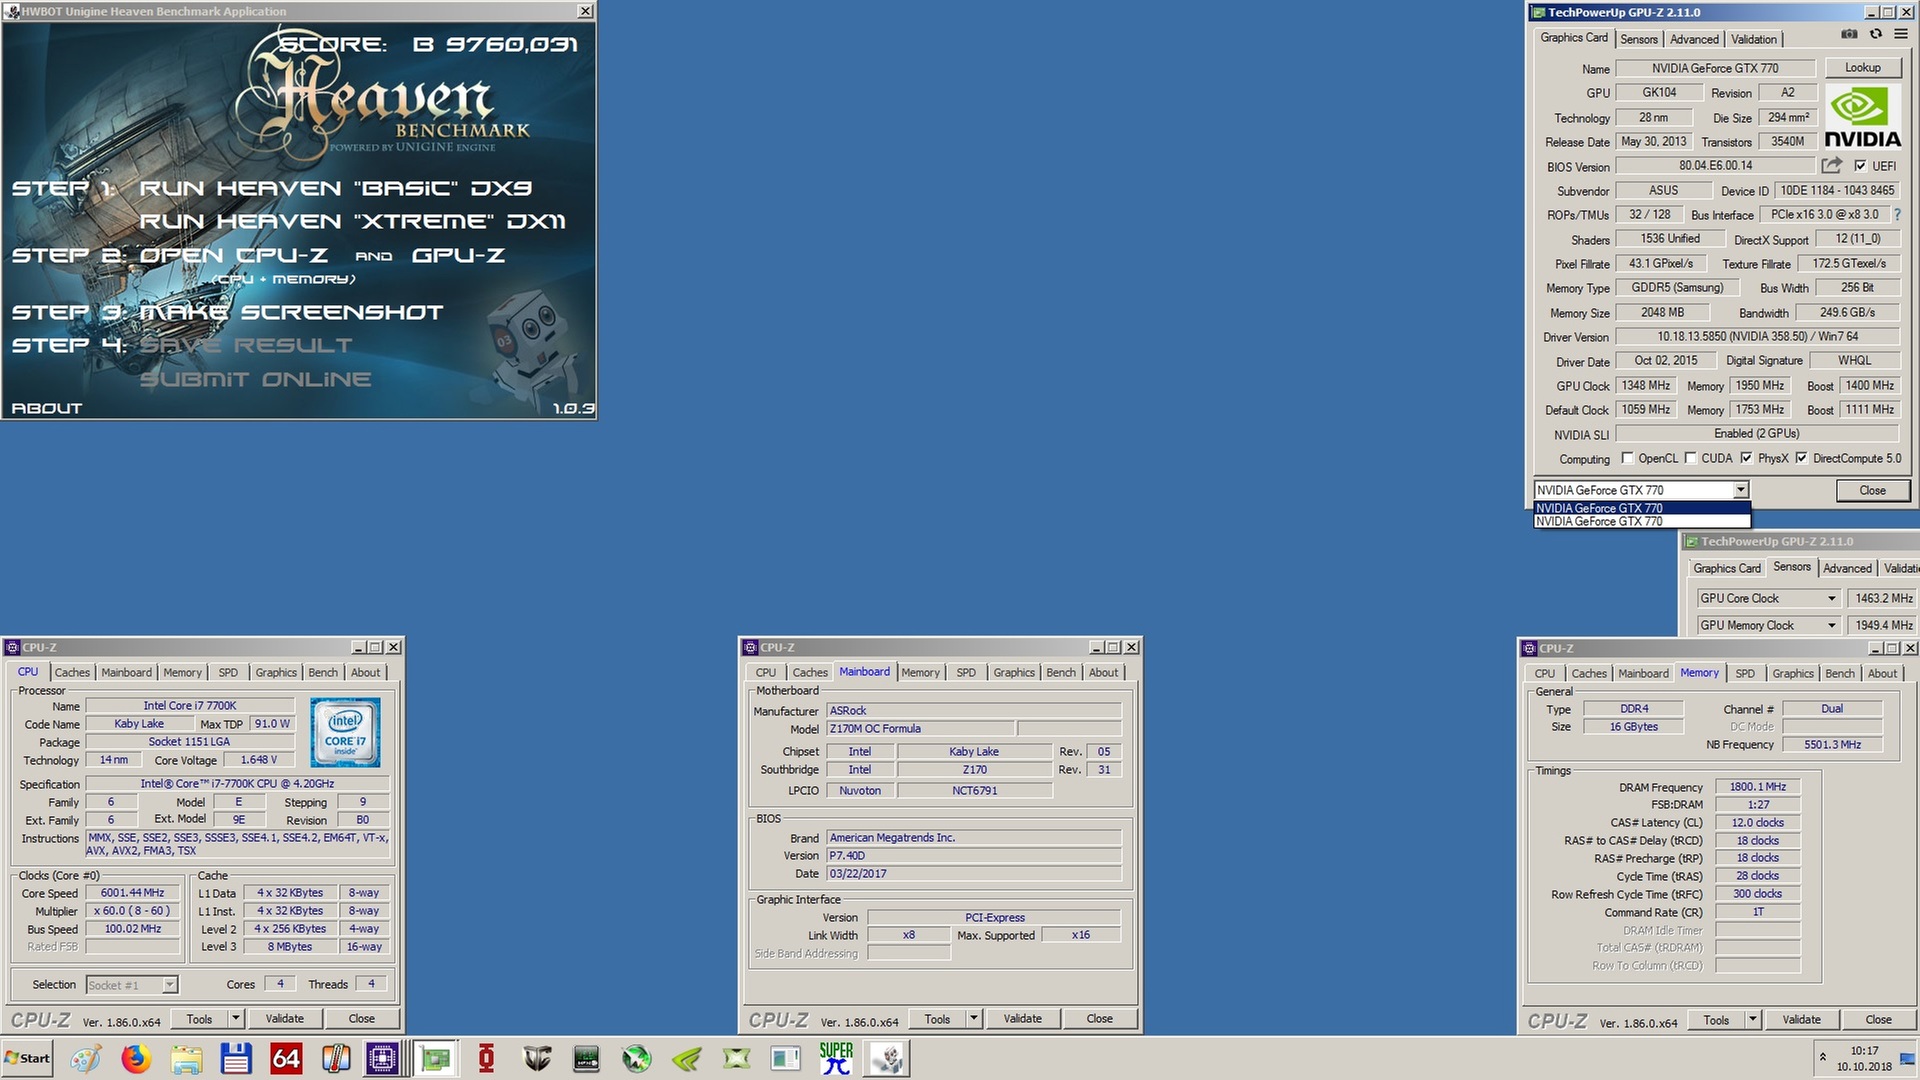Viewport: 1920px width, 1080px height.
Task: Click SAVE RESULT in Heaven benchmark
Action: pos(246,345)
